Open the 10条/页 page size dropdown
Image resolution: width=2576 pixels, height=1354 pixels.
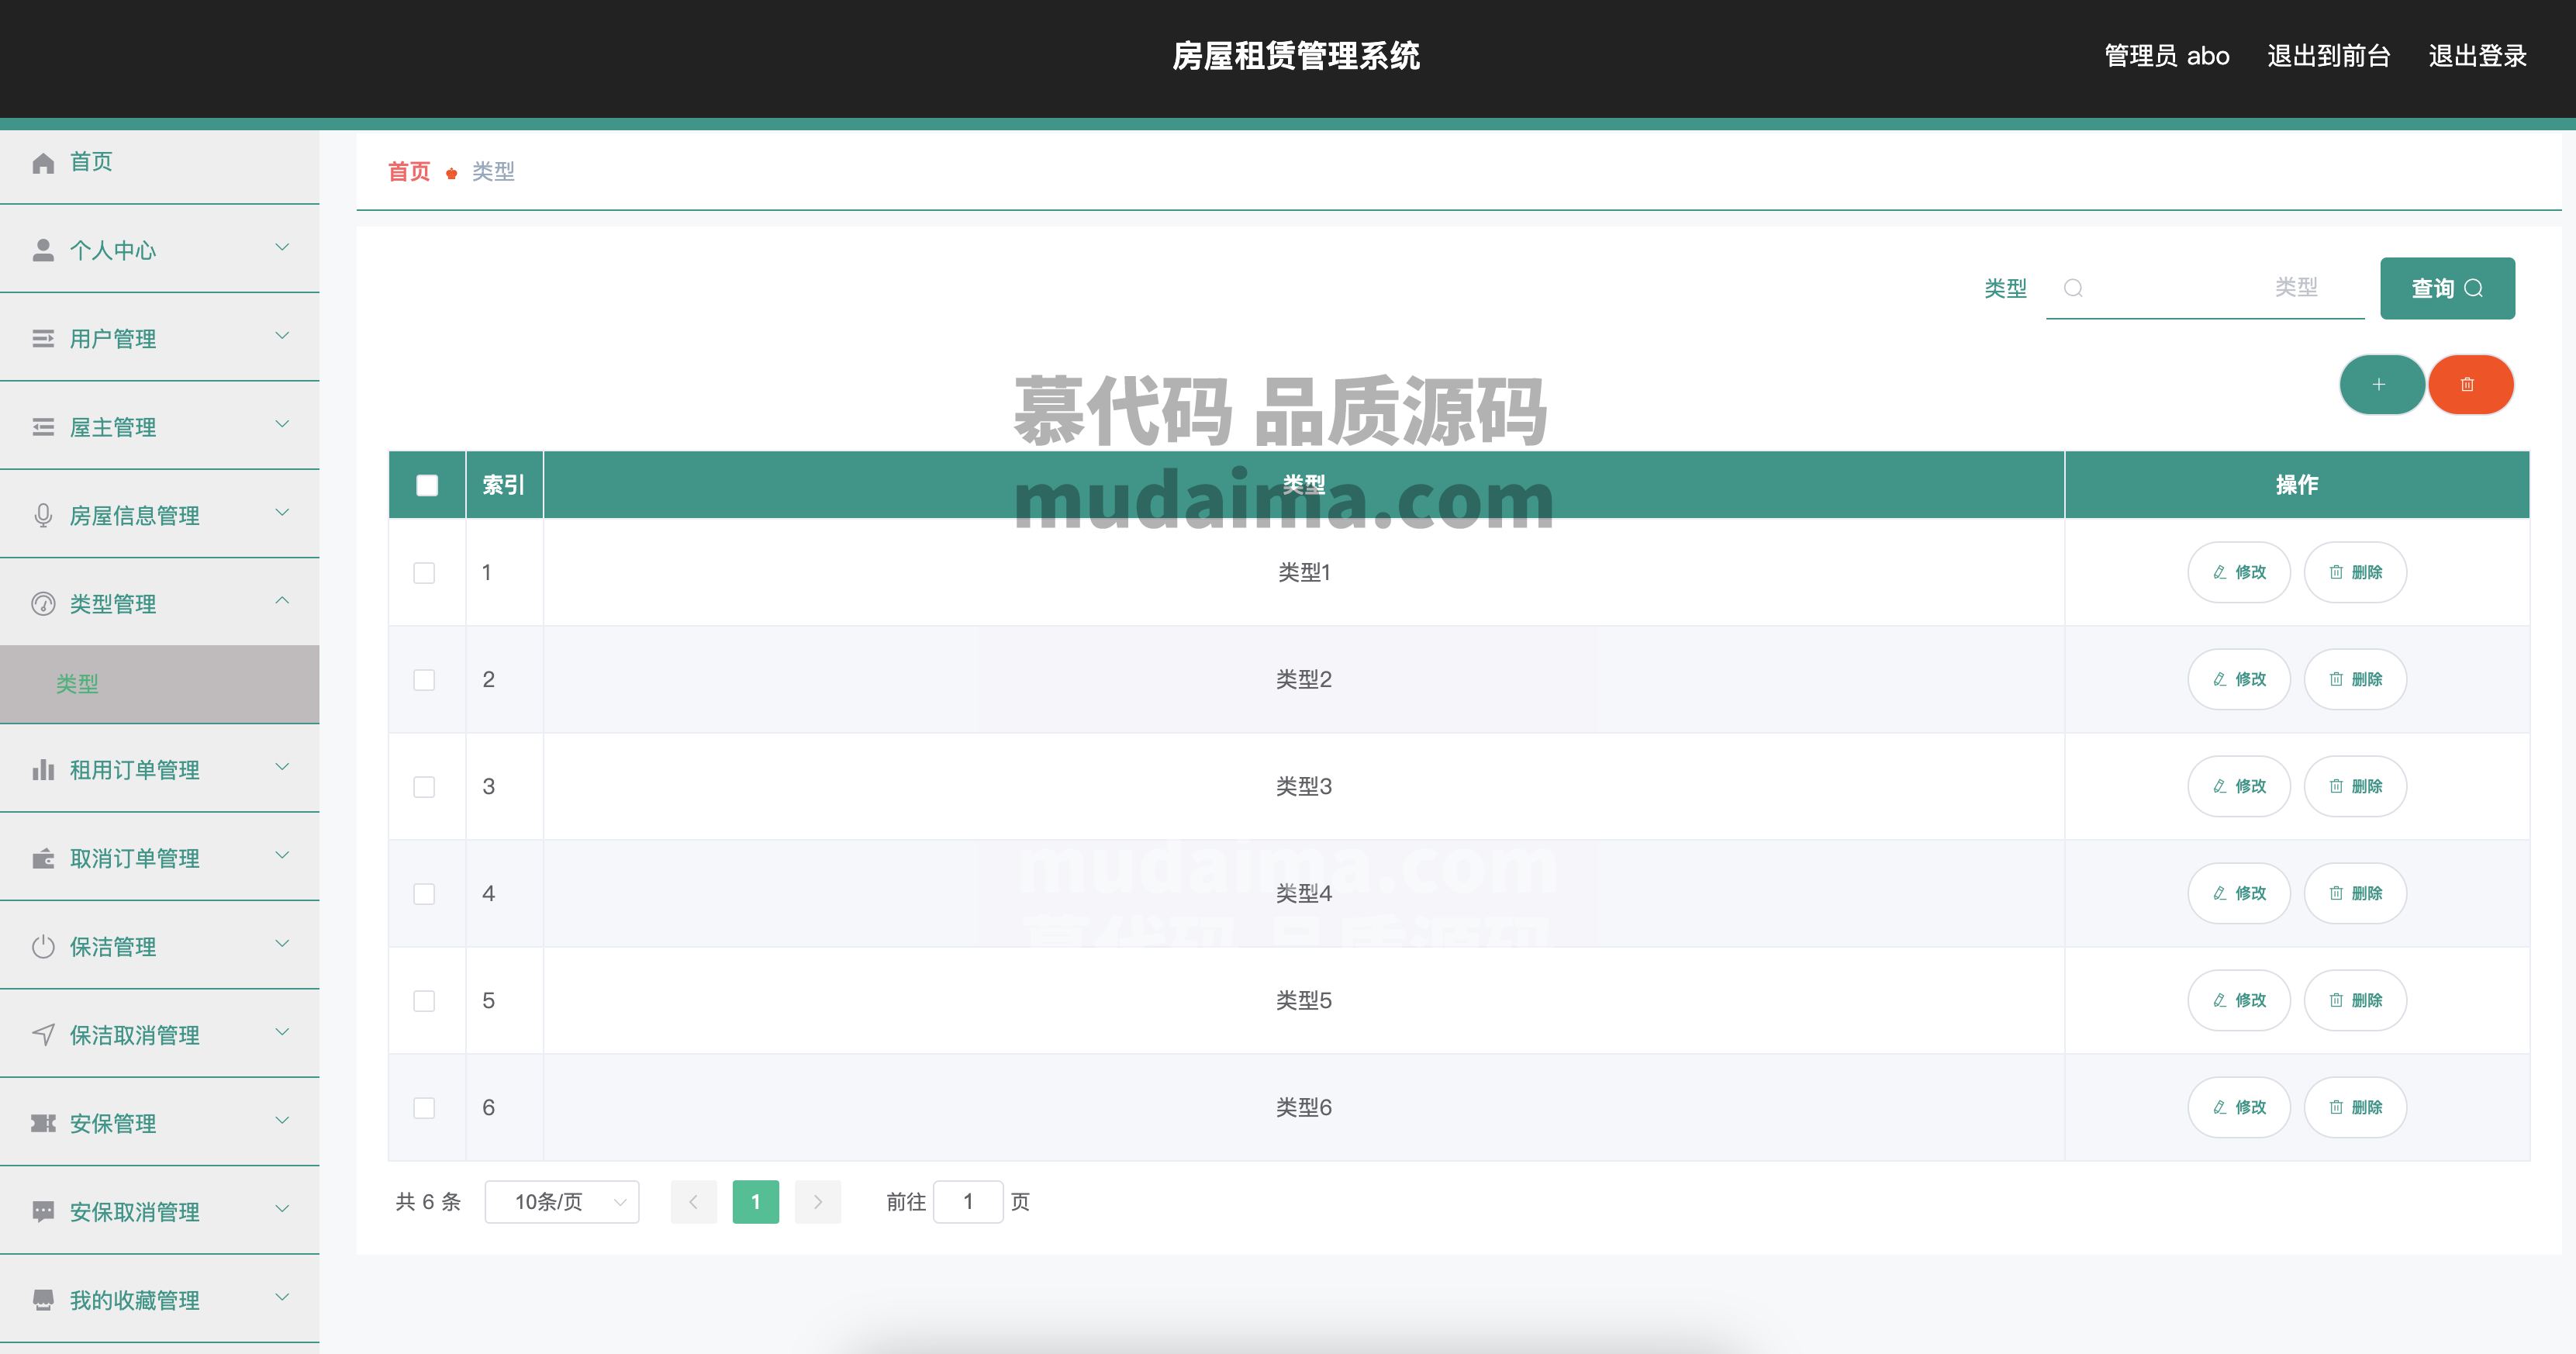click(x=562, y=1202)
